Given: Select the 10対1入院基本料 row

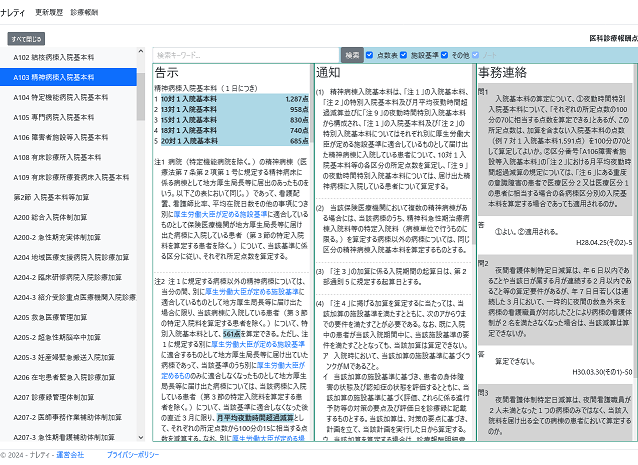Looking at the screenshot, I should pos(231,100).
